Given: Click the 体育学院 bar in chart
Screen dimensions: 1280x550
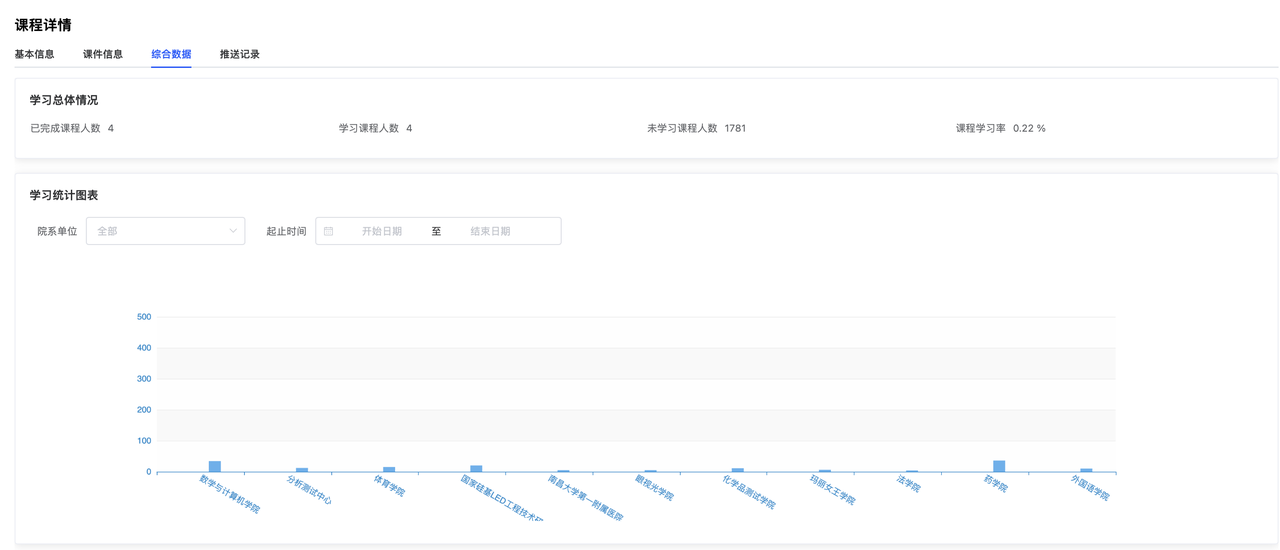Looking at the screenshot, I should (389, 469).
